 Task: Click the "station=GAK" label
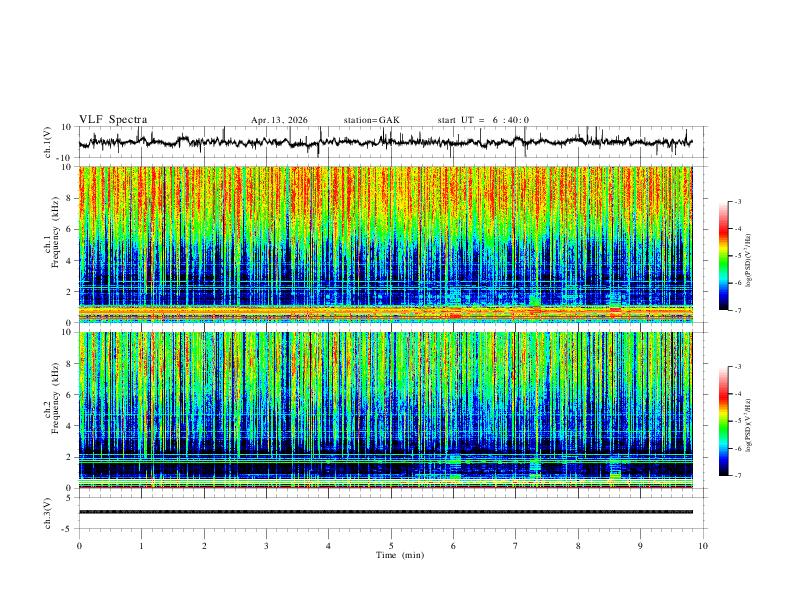[x=371, y=120]
